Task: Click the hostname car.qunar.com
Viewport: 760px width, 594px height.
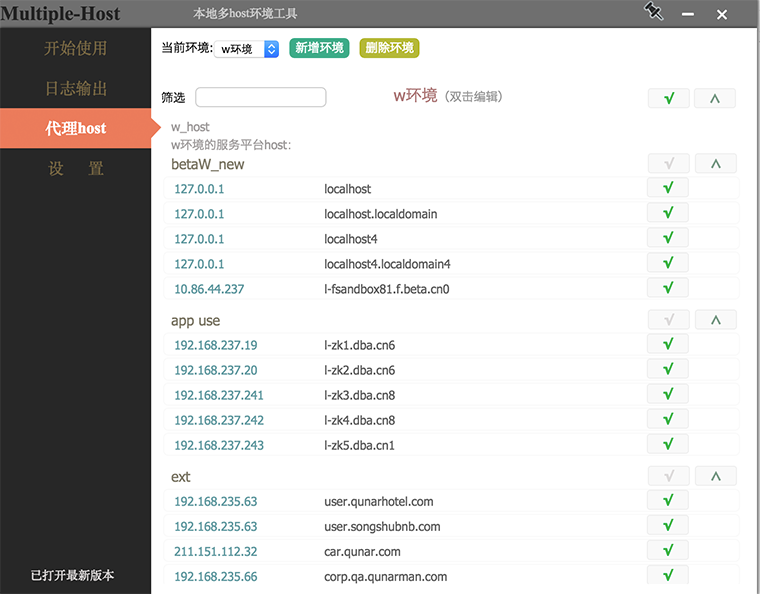Action: 362,552
